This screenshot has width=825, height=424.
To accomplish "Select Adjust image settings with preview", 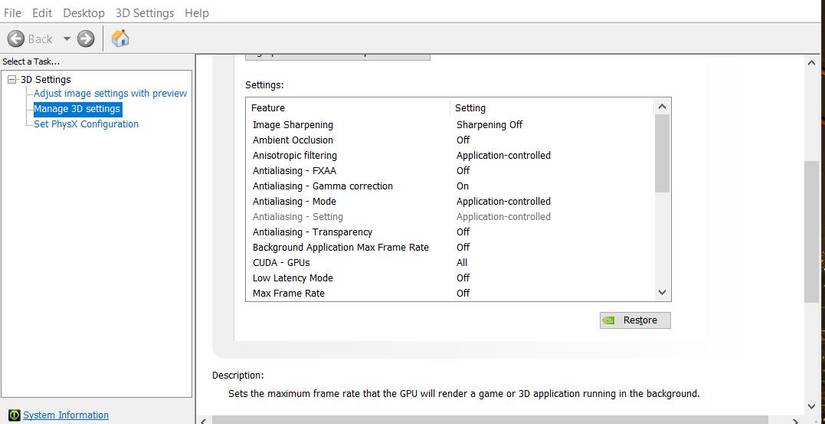I will coord(110,93).
